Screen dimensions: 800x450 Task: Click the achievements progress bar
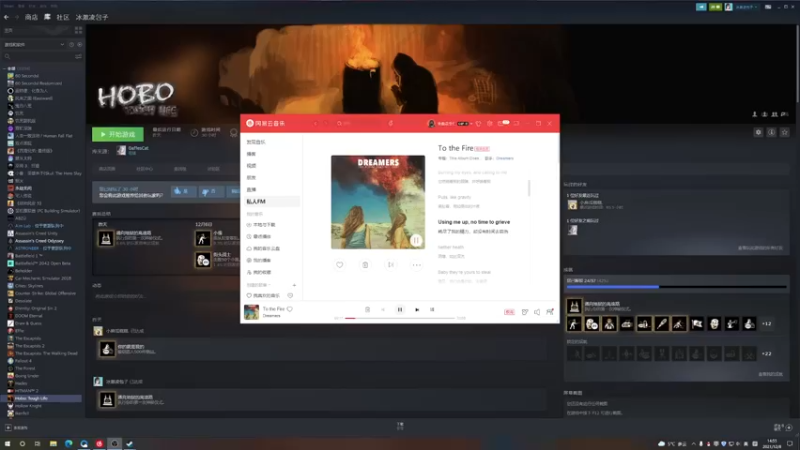tap(677, 287)
